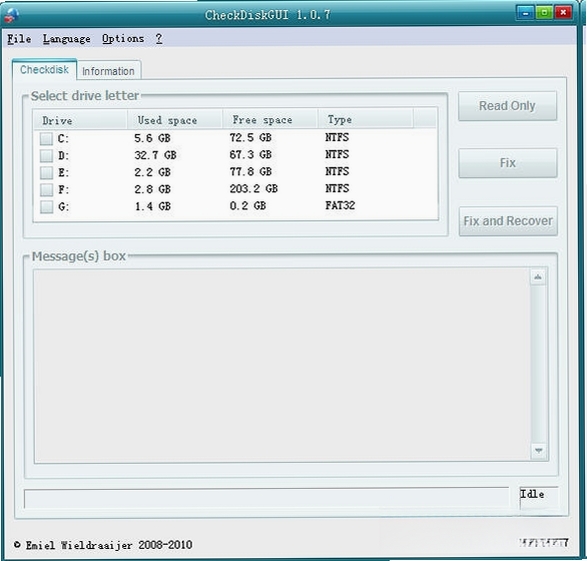Screen dimensions: 587x561
Task: Click the message box scroll down arrow
Action: click(538, 450)
